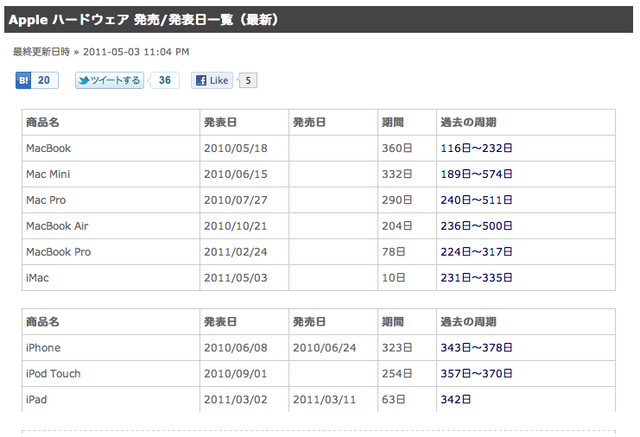The height and width of the screenshot is (437, 640).
Task: Click iMac period value 10日
Action: (393, 278)
